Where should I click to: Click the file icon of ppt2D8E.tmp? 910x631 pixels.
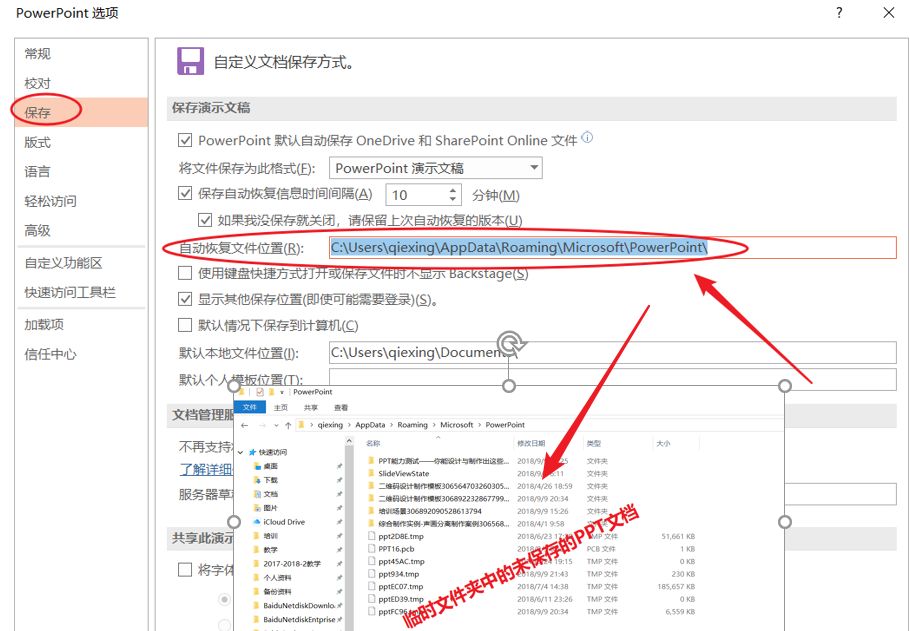tap(372, 536)
